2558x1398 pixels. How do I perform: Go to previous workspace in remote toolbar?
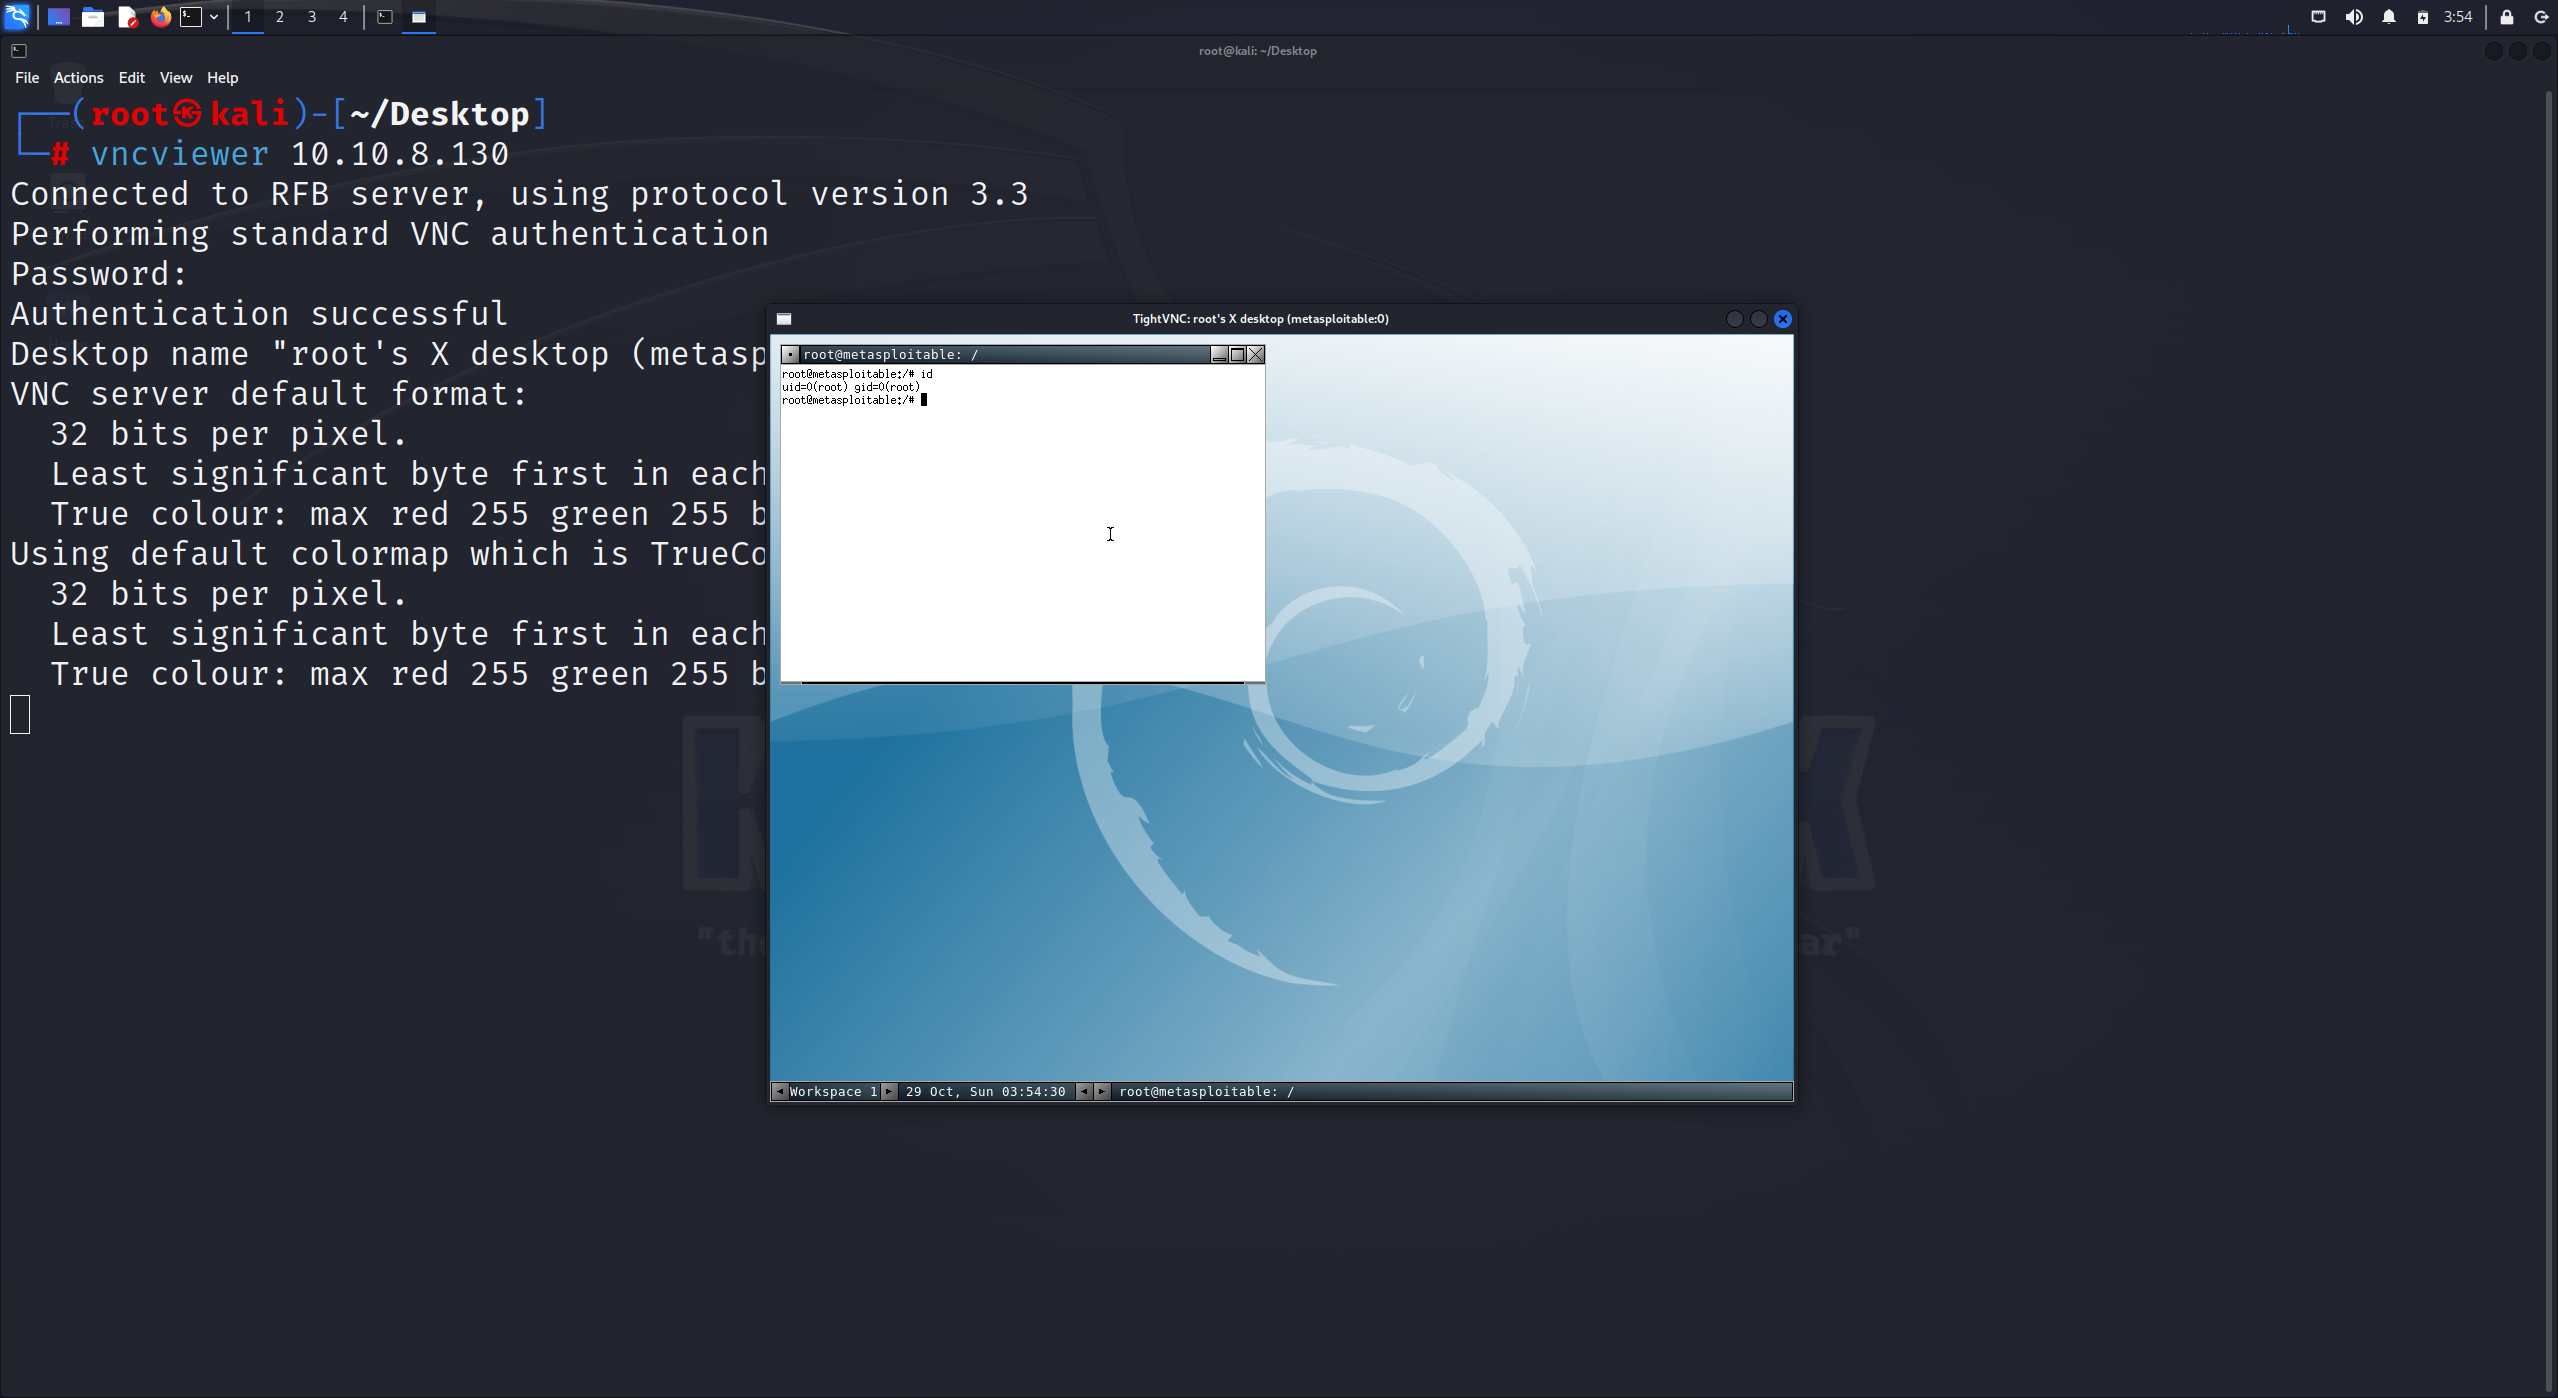click(x=780, y=1092)
